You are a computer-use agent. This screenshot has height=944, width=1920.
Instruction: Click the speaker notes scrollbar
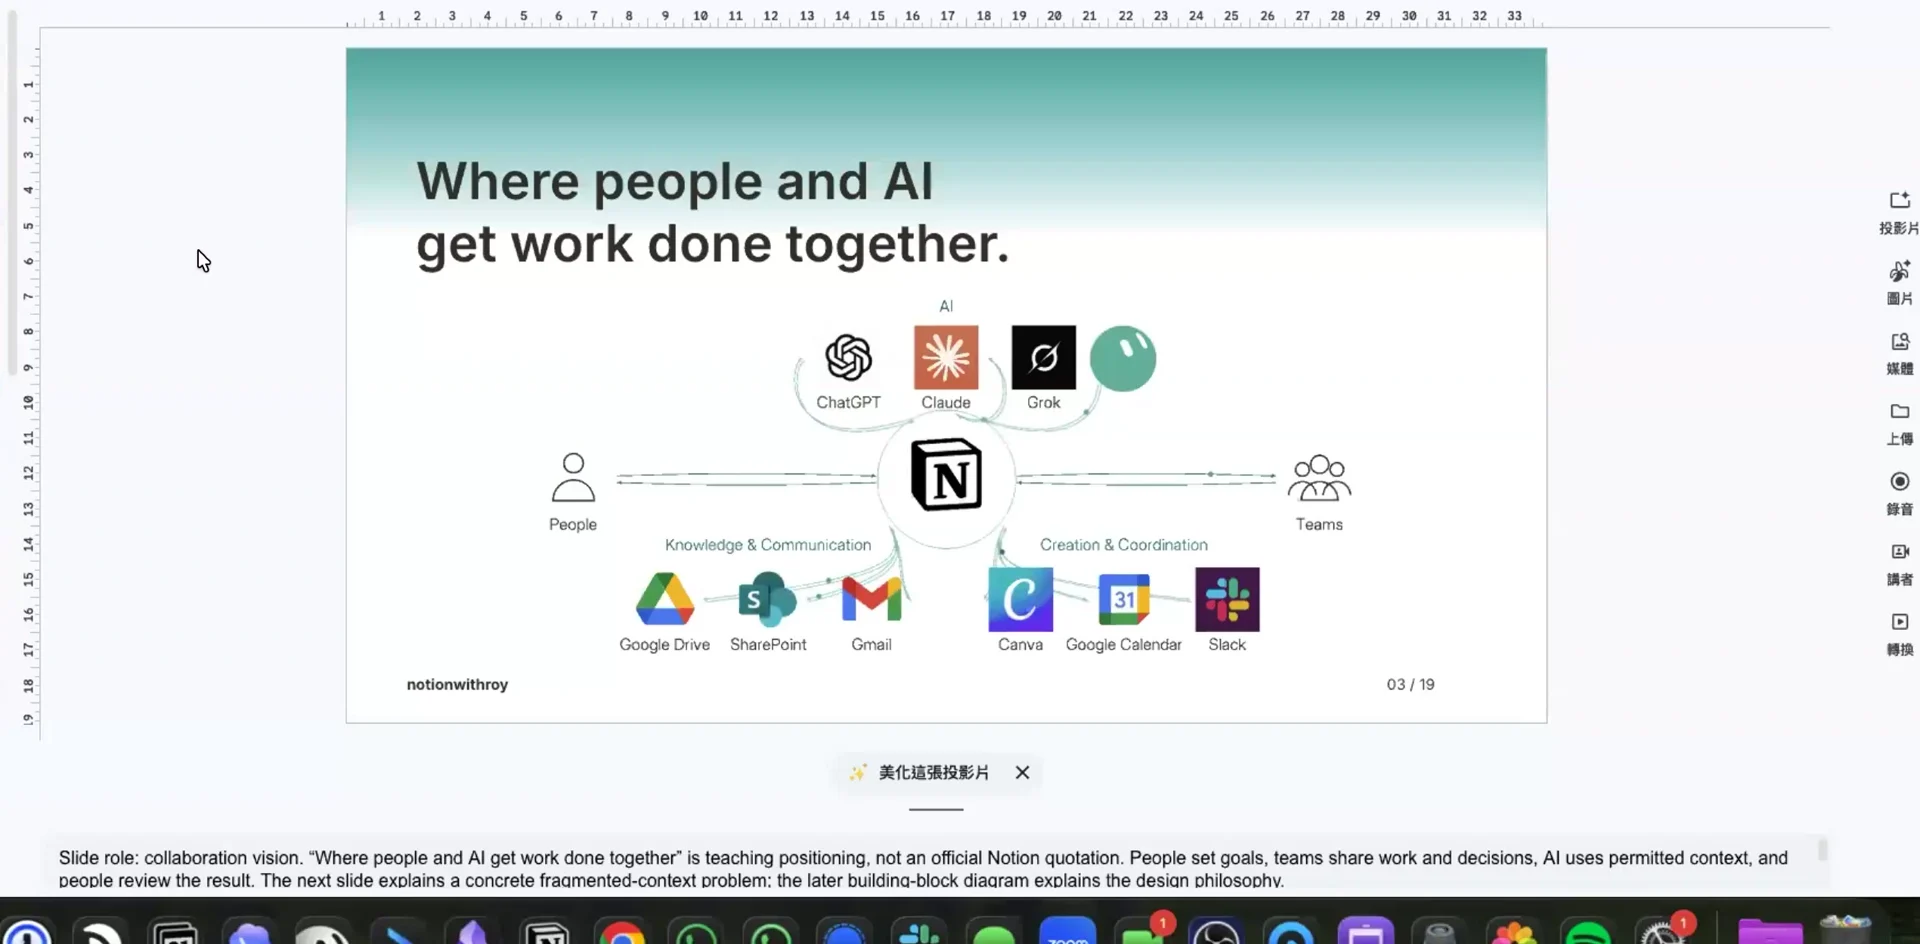click(x=1823, y=850)
